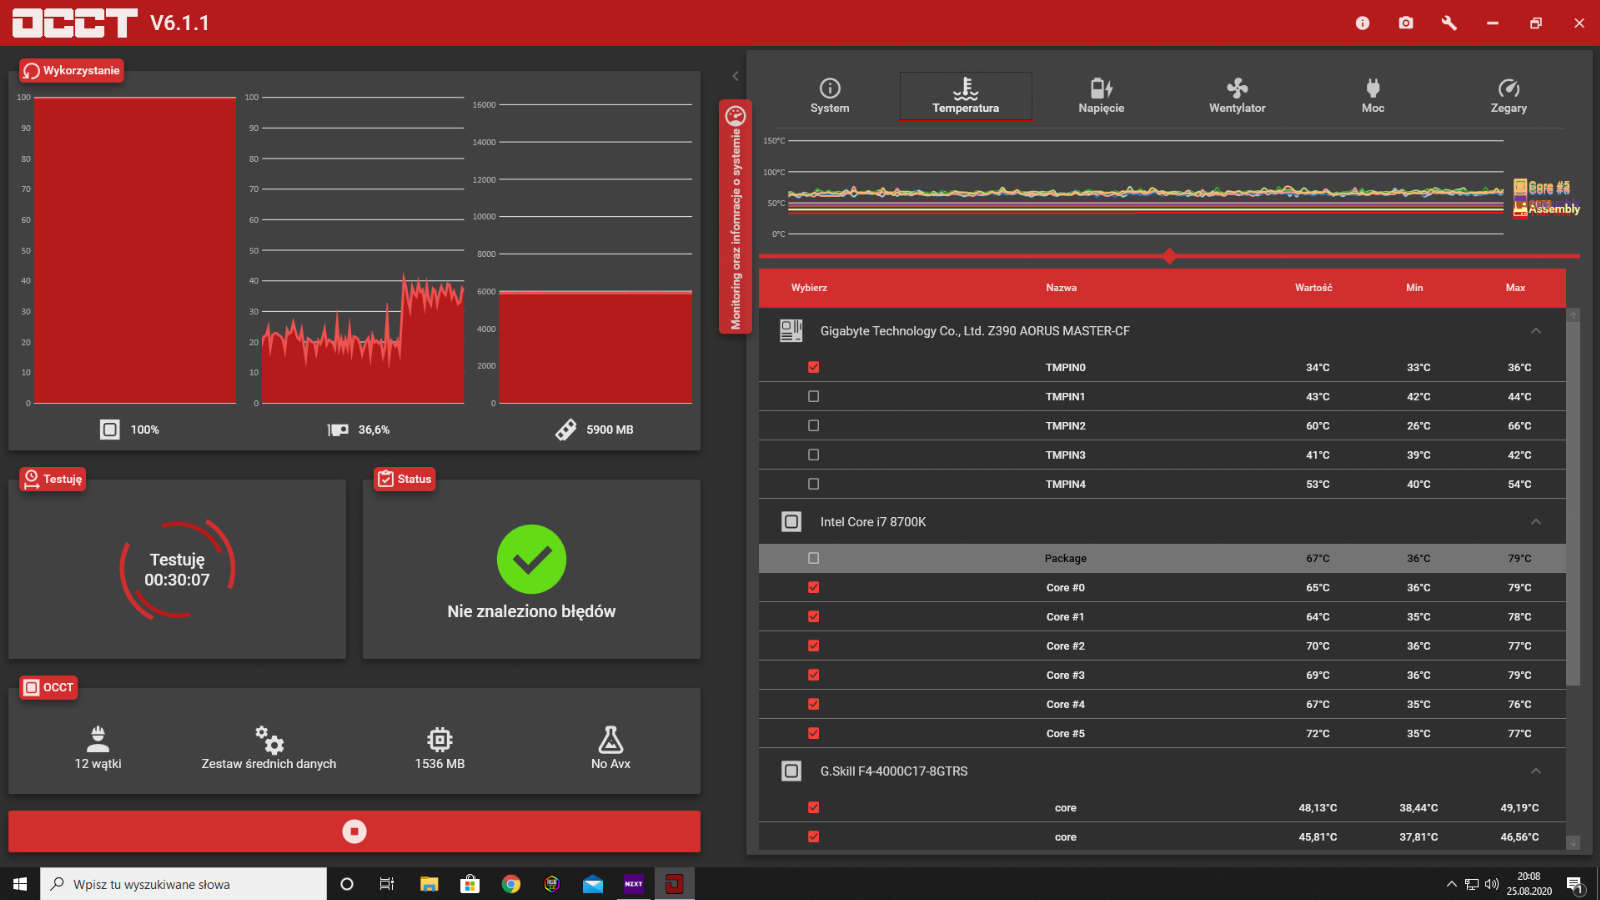1600x900 pixels.
Task: Click the Wykorzystanie panel label
Action: 72,71
